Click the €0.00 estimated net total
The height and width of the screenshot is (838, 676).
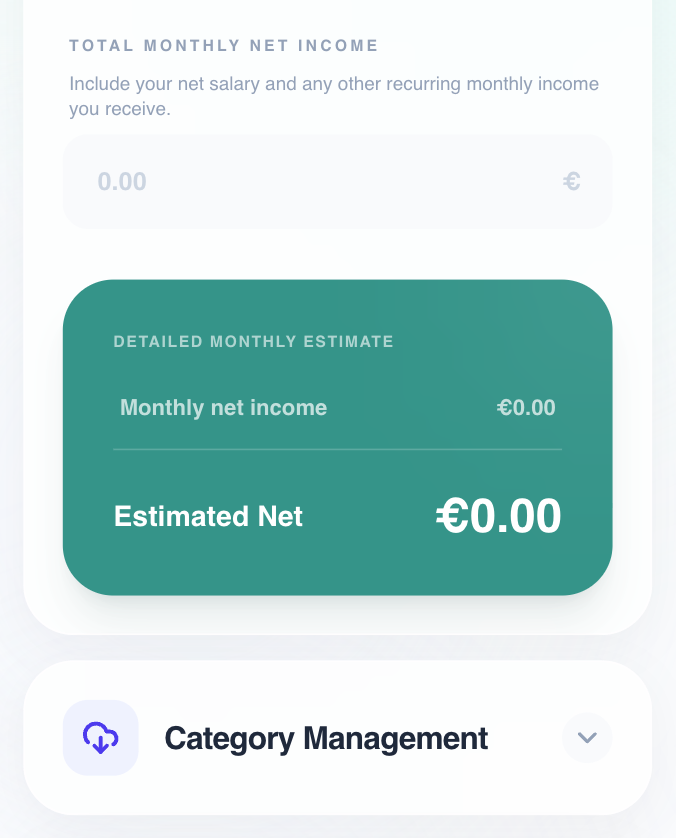498,514
